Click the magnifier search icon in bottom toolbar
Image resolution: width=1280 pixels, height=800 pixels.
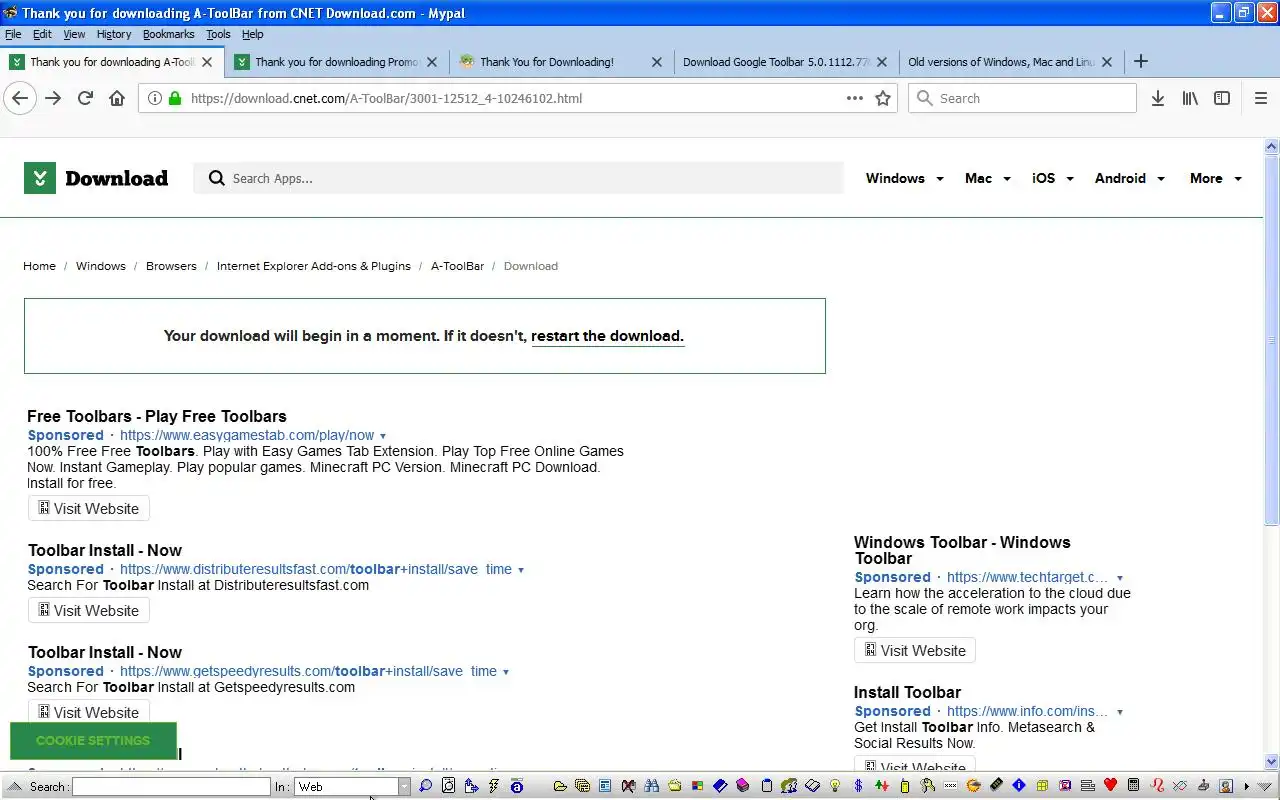point(425,786)
